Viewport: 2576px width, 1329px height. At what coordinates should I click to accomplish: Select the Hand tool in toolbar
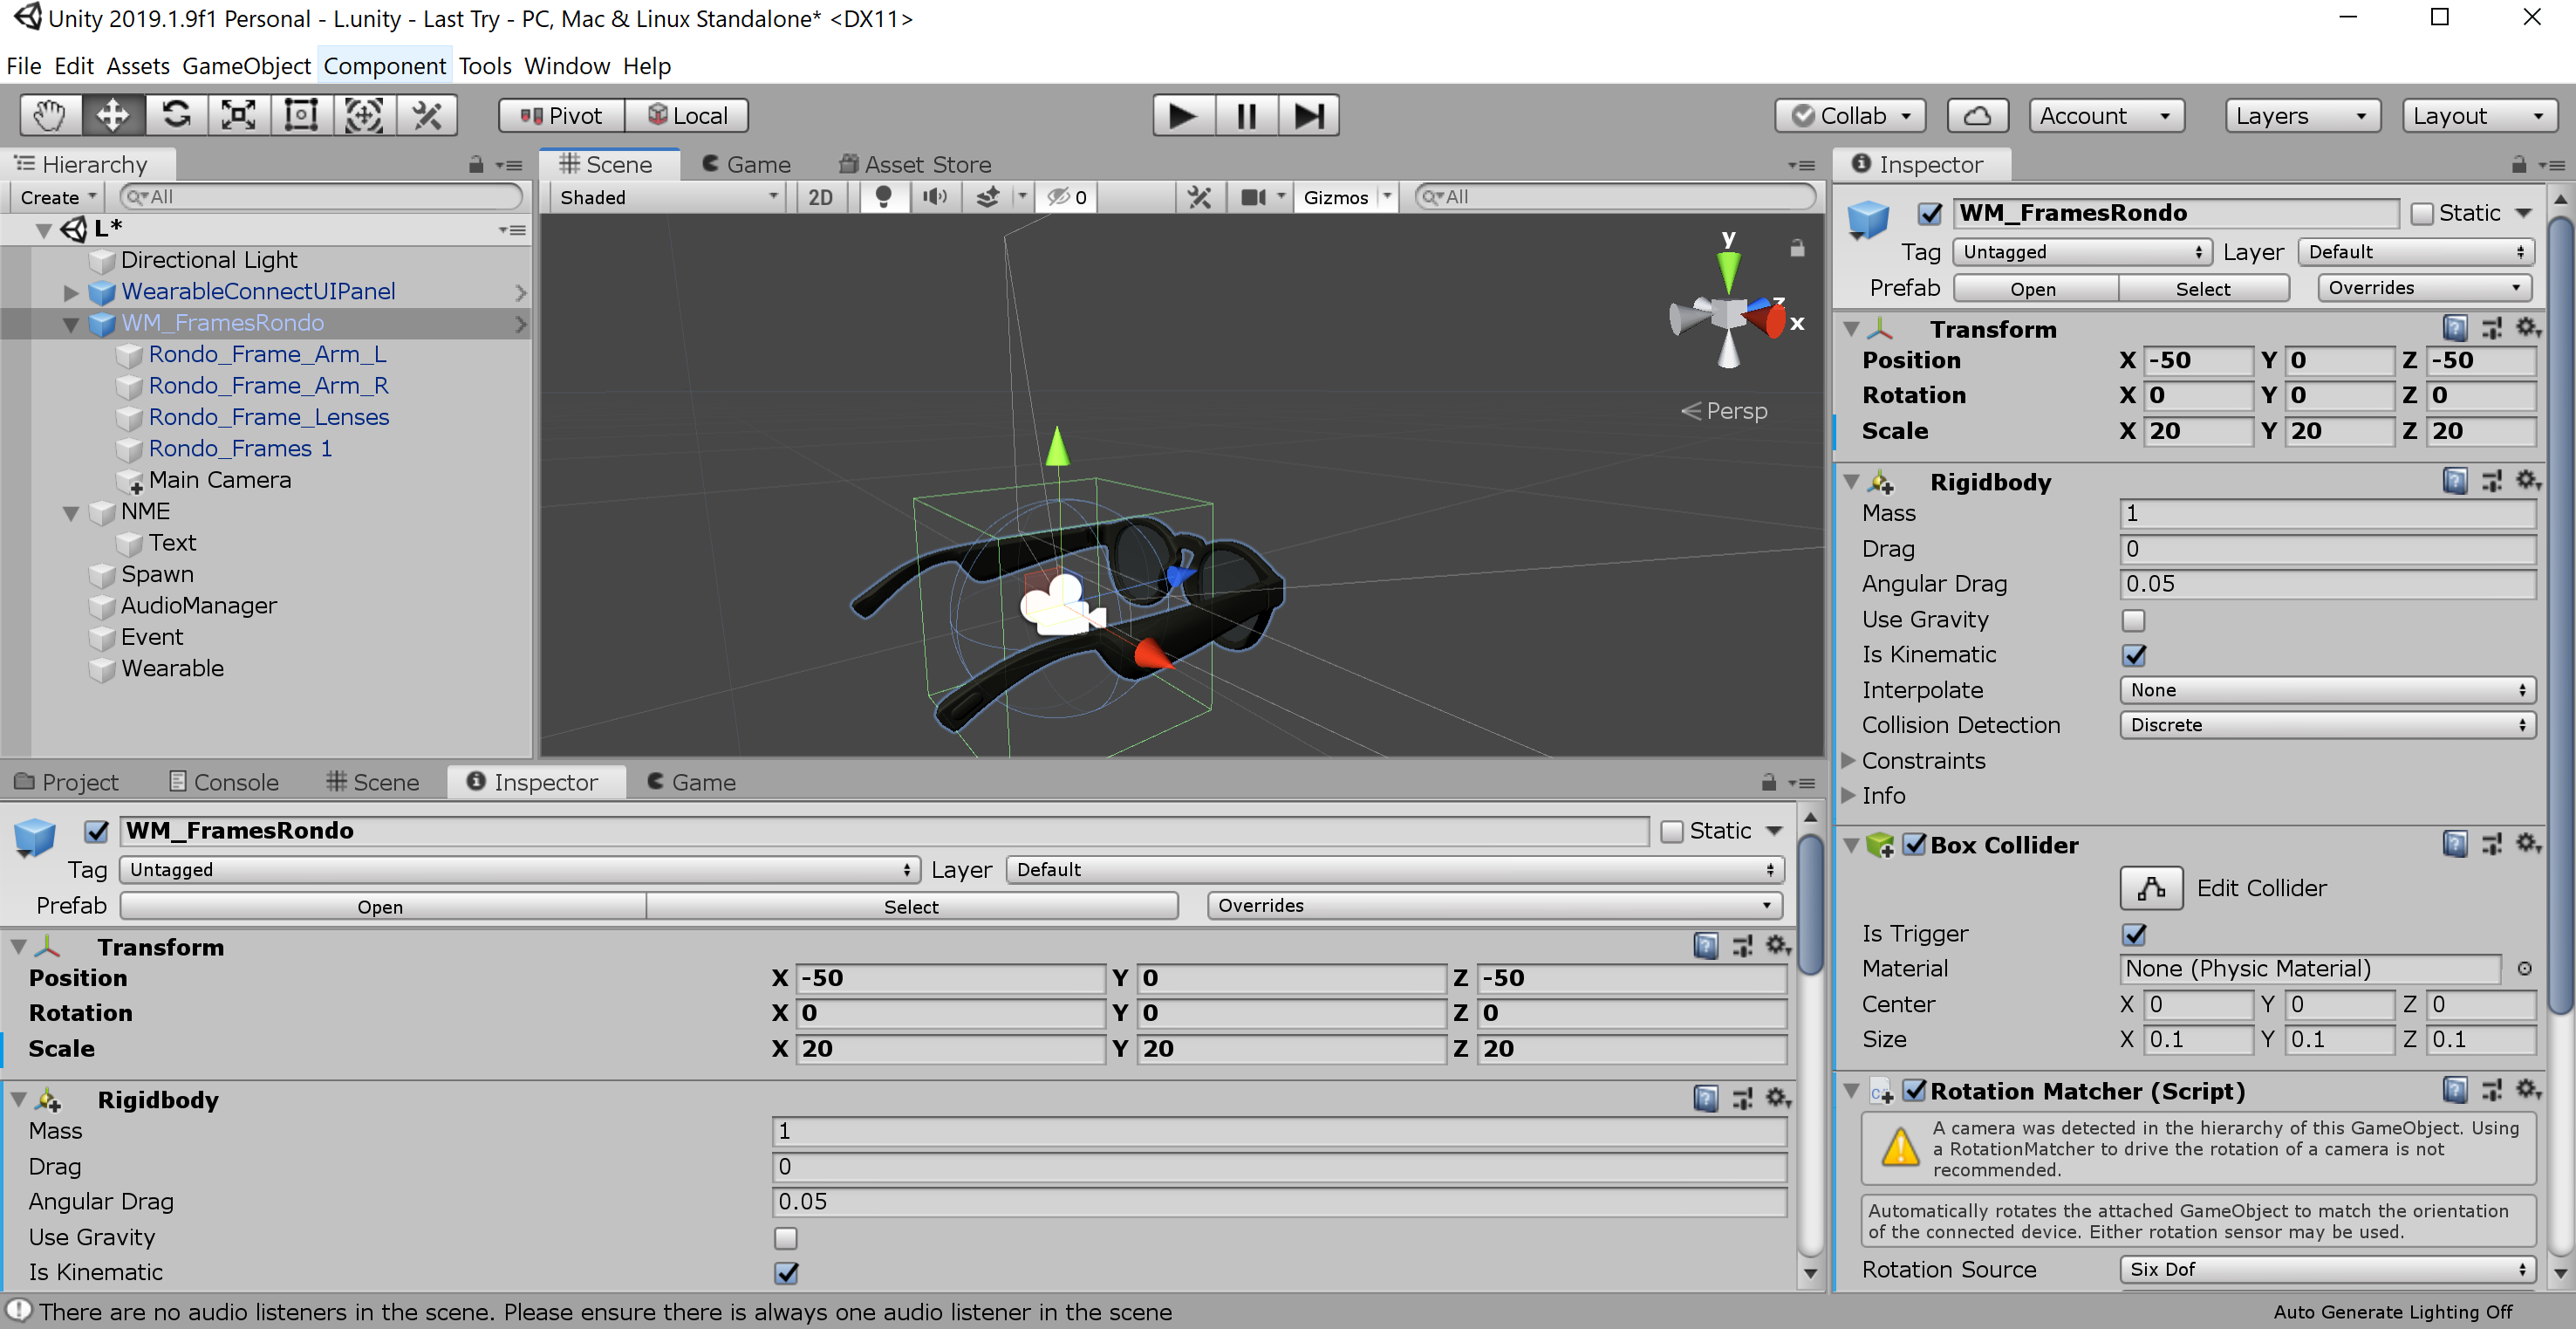49,115
